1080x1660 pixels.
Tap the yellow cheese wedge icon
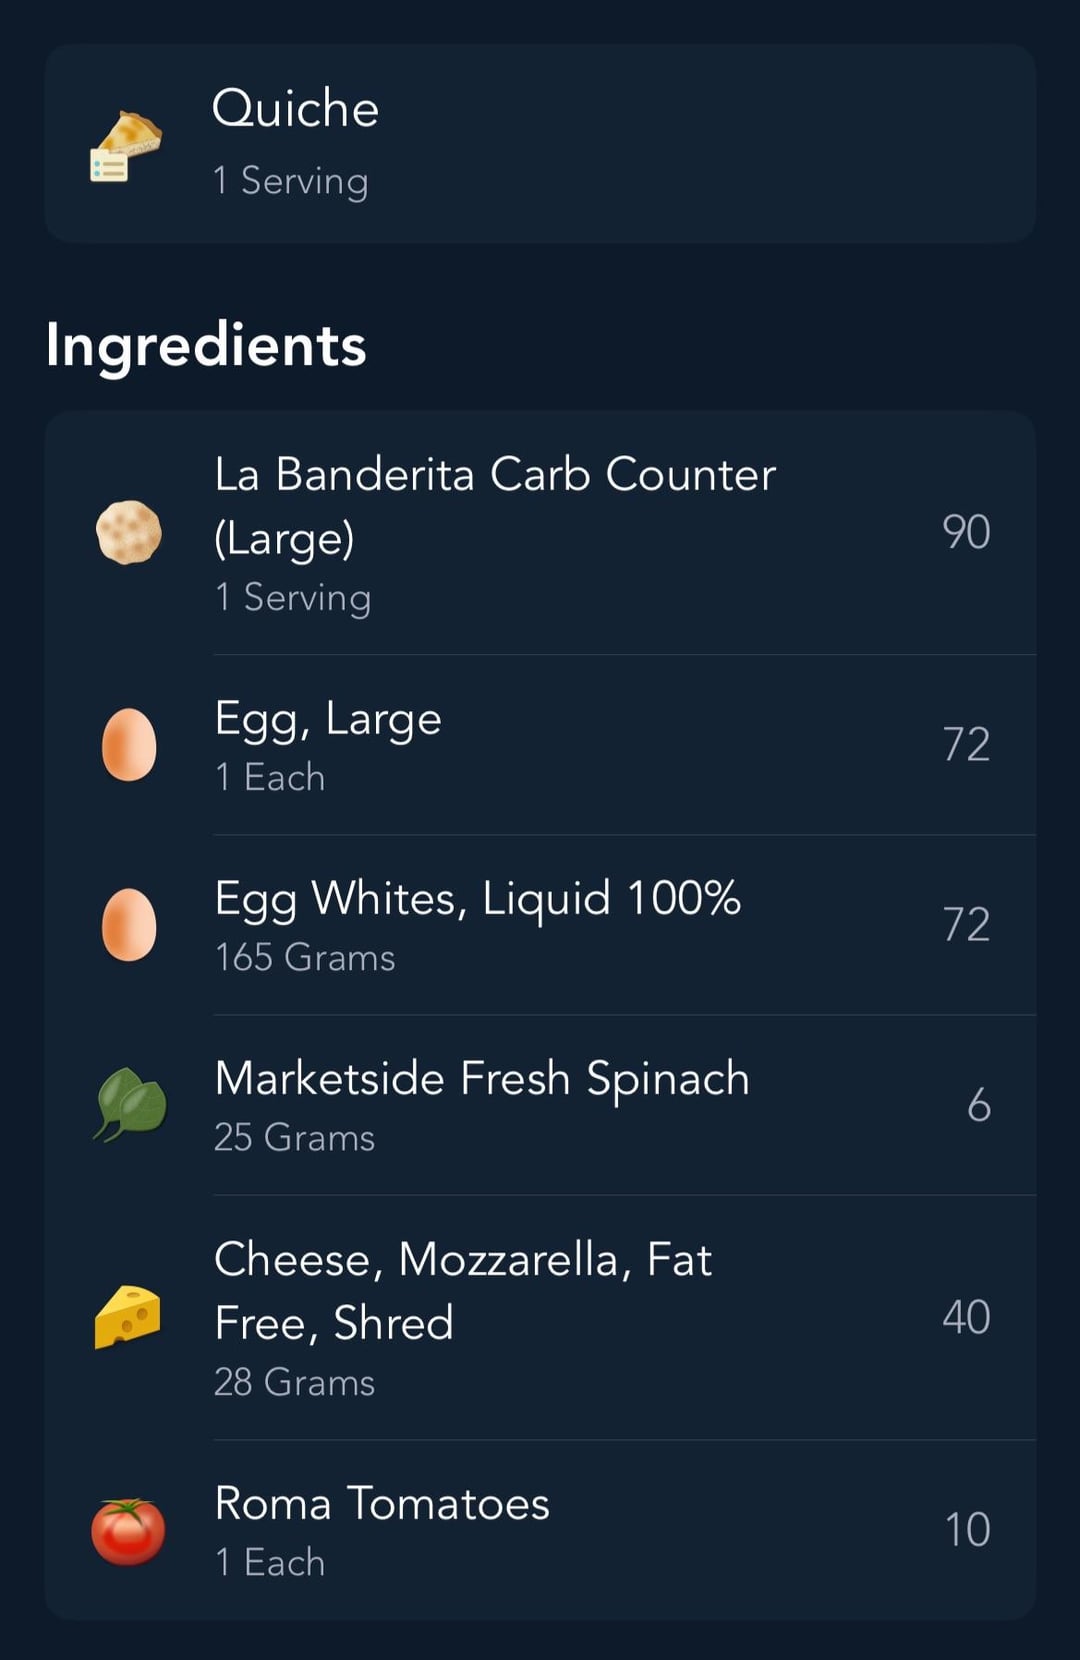coord(128,1317)
